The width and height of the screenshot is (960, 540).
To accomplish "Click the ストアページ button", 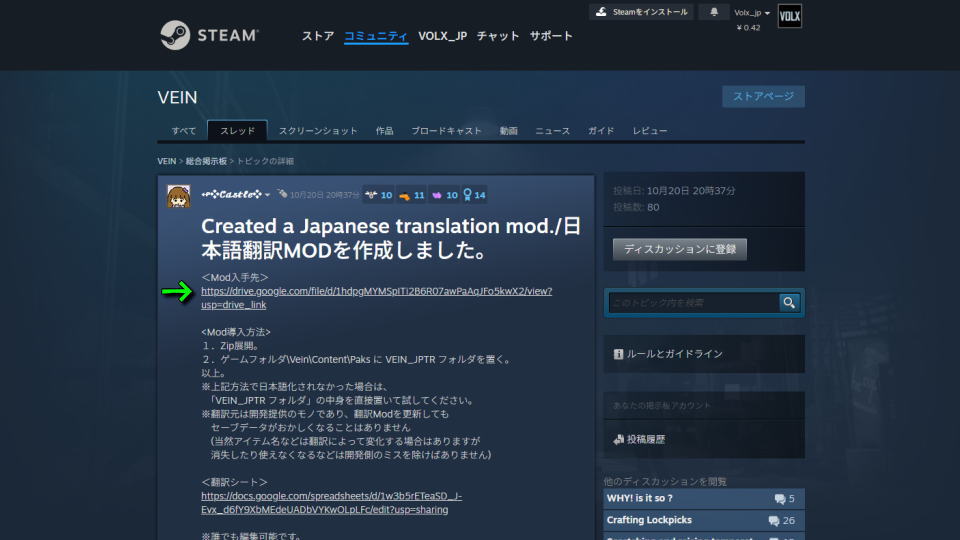I will coord(763,96).
